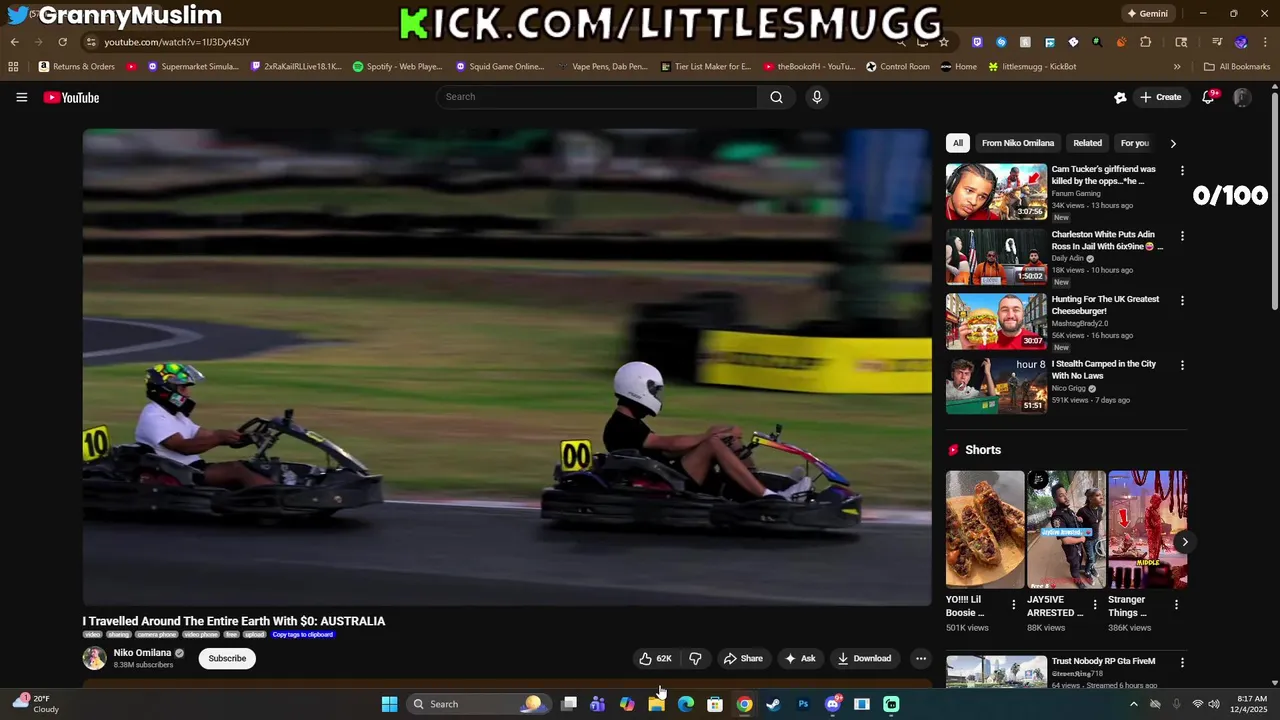Open Control Room bookmark
Screen dimensions: 1280x720
click(898, 67)
